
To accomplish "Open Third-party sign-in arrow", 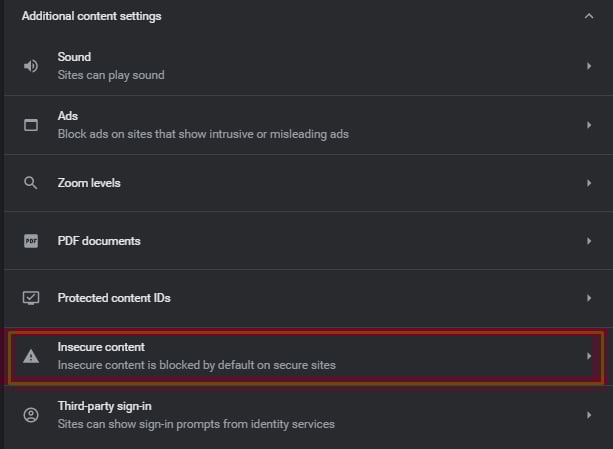I will [589, 415].
